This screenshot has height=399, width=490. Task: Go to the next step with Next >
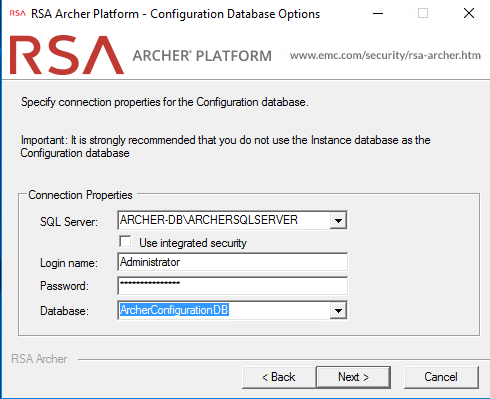353,377
